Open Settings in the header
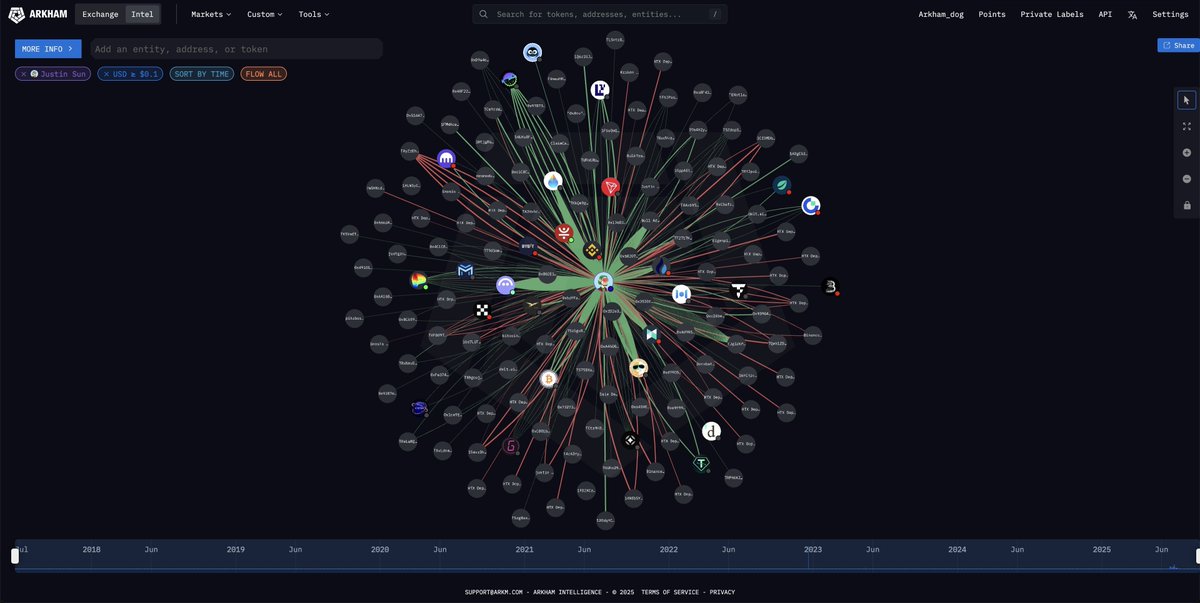 [x=1170, y=14]
